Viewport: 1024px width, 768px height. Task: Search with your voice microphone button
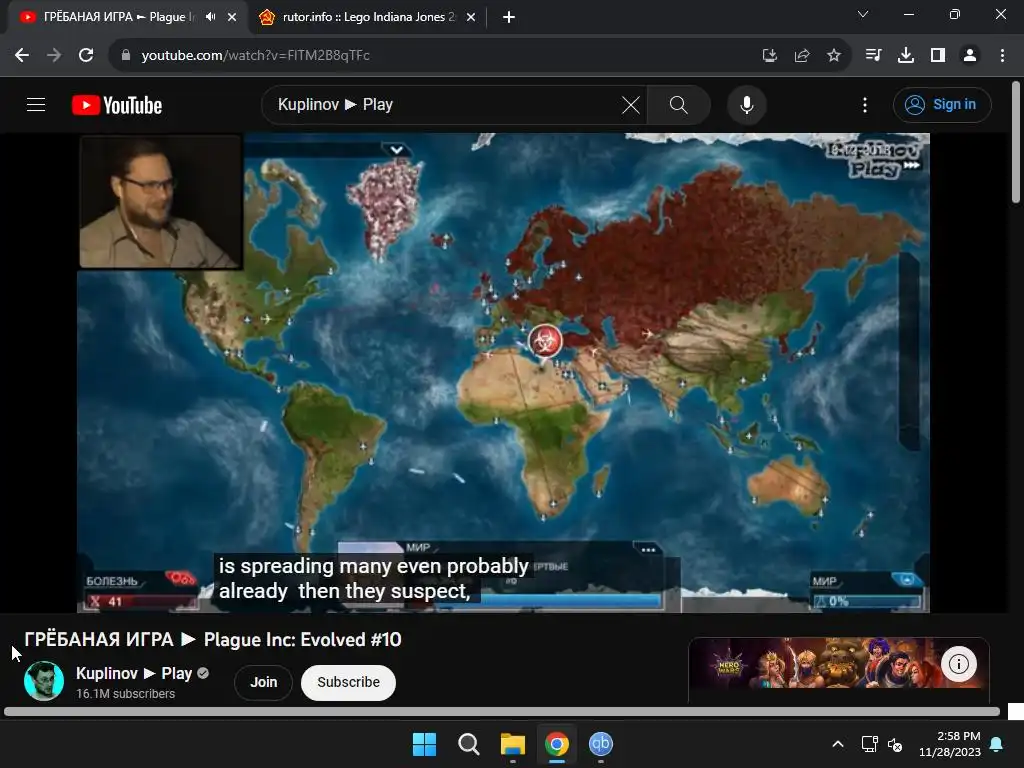coord(746,104)
